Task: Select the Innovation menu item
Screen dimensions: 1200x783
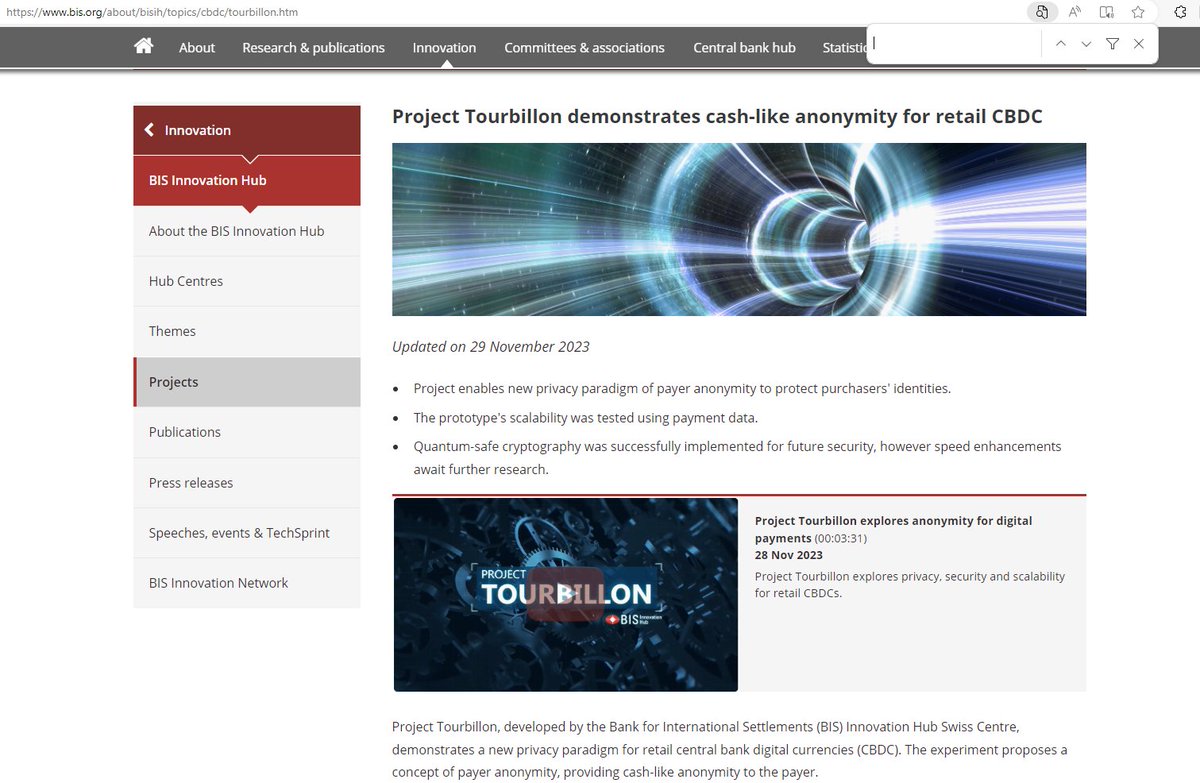Action: (444, 47)
